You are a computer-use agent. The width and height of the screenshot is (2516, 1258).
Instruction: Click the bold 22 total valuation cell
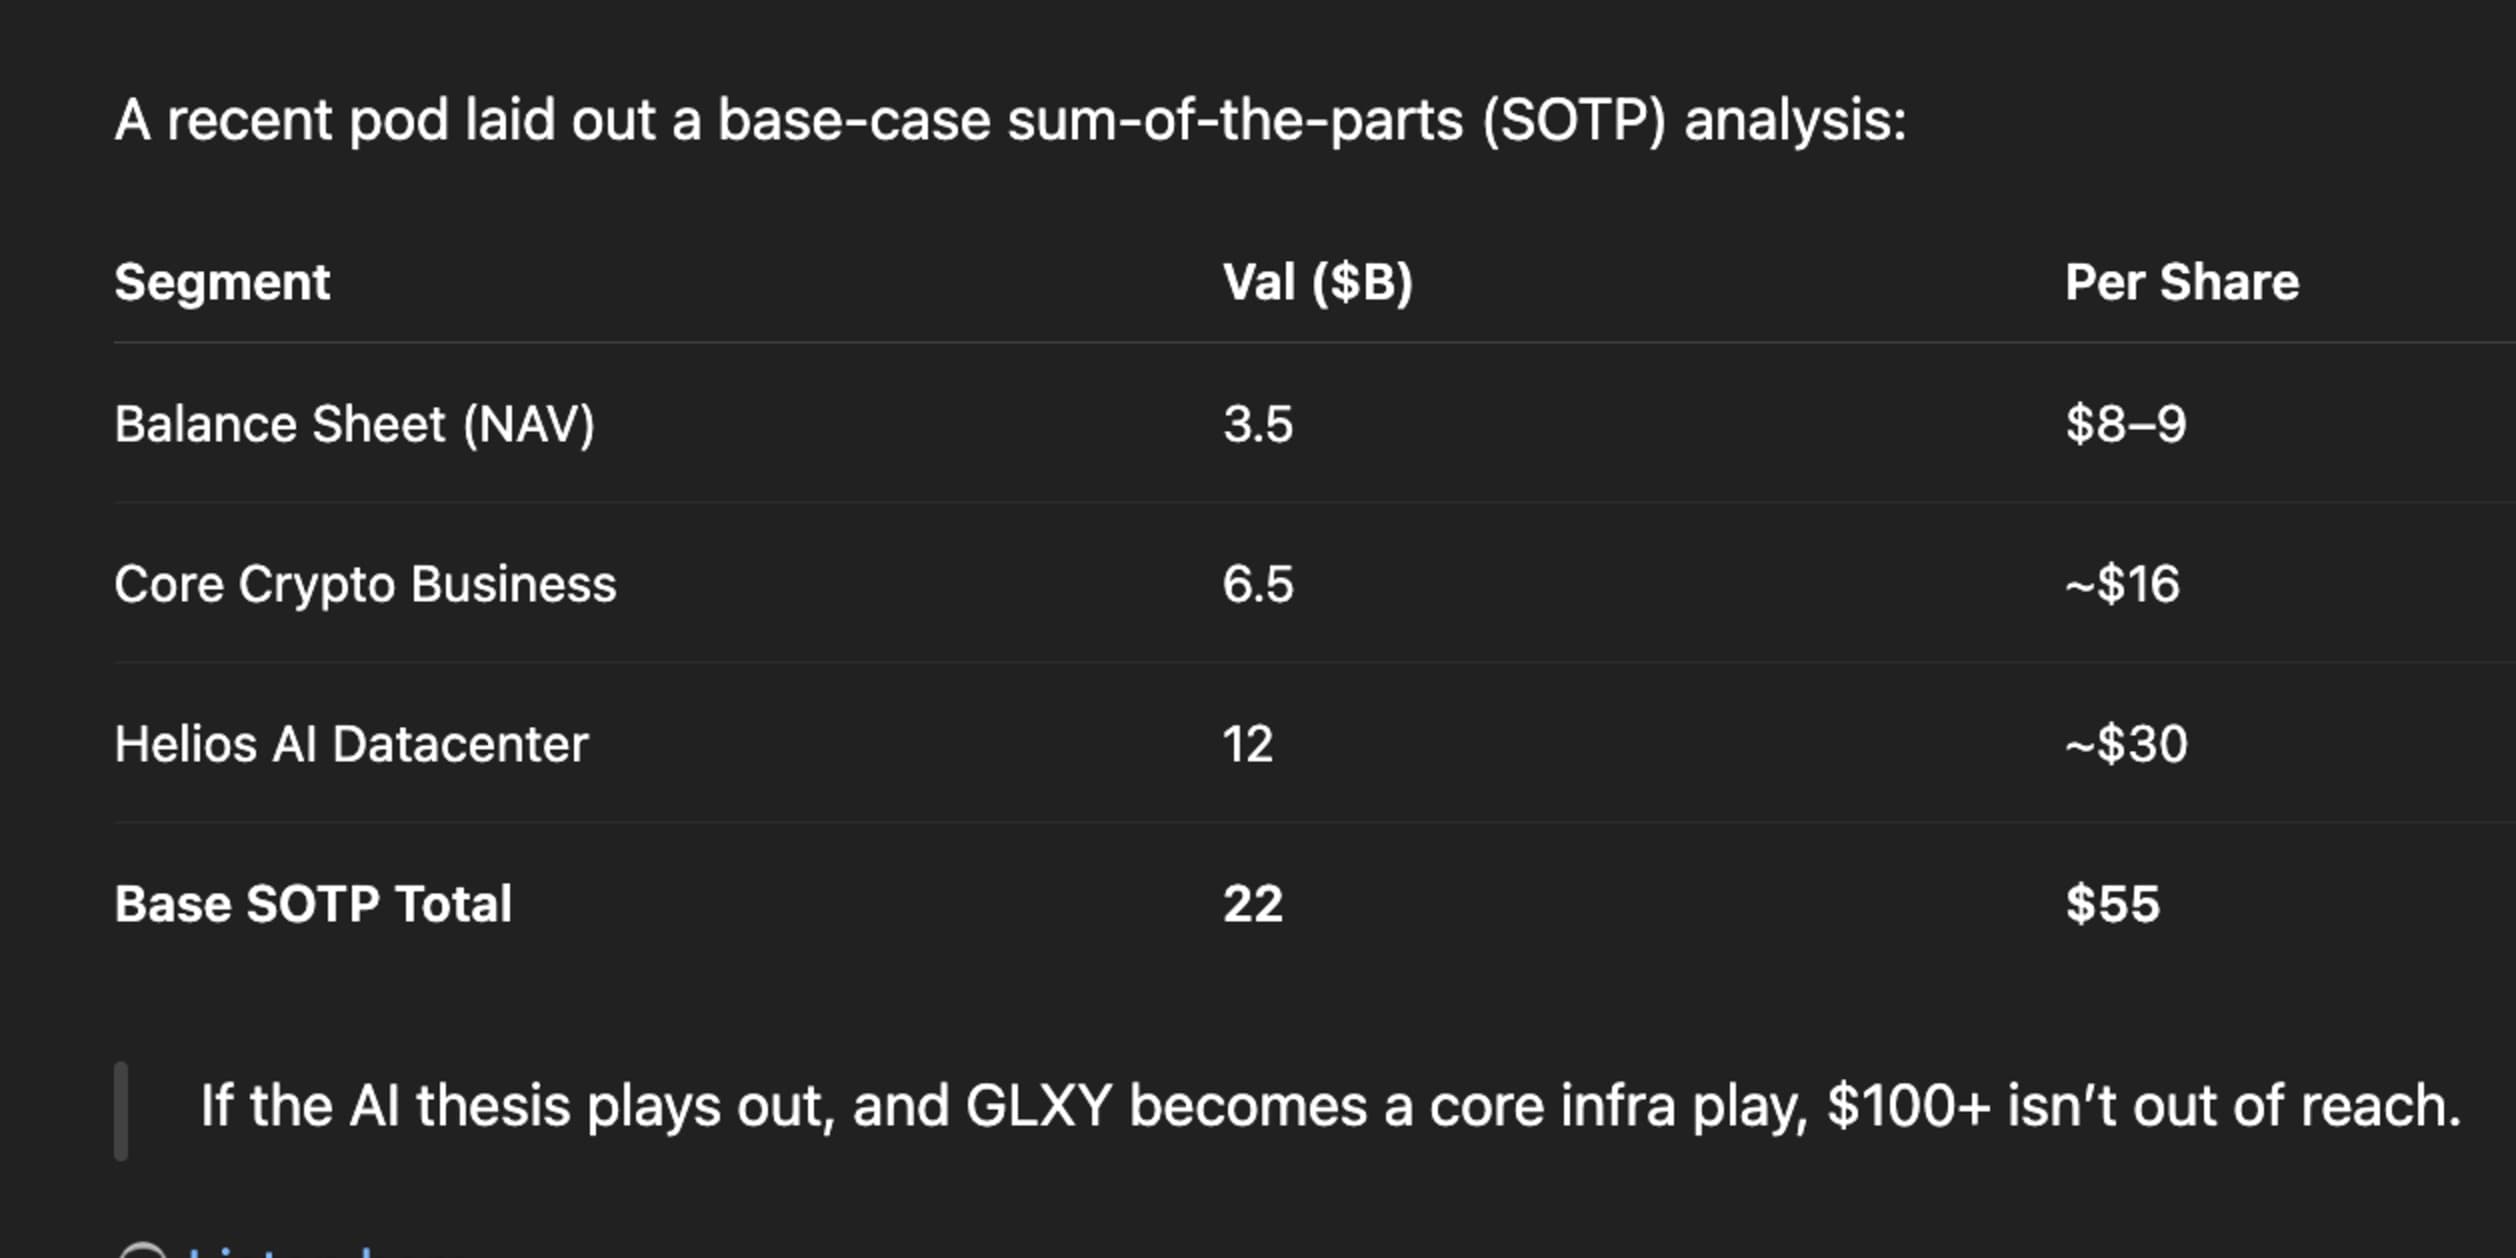[1252, 904]
